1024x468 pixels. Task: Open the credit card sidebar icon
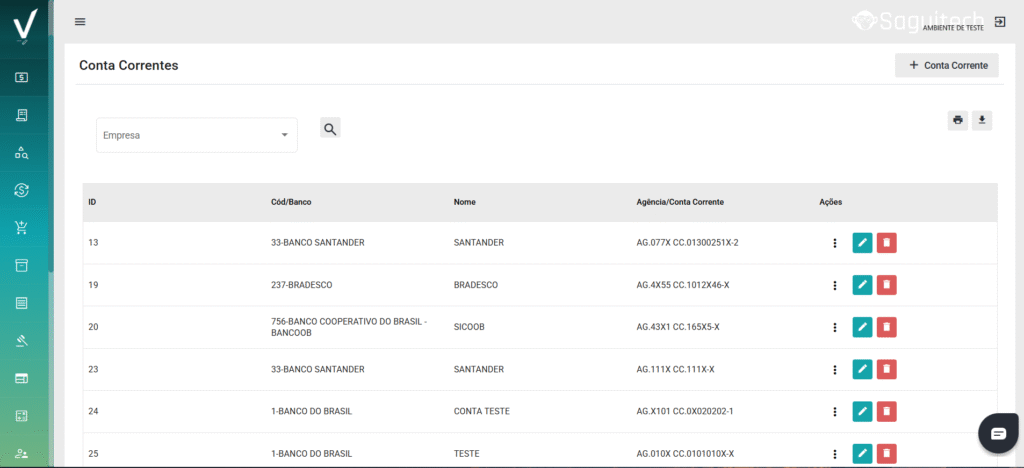coord(22,378)
